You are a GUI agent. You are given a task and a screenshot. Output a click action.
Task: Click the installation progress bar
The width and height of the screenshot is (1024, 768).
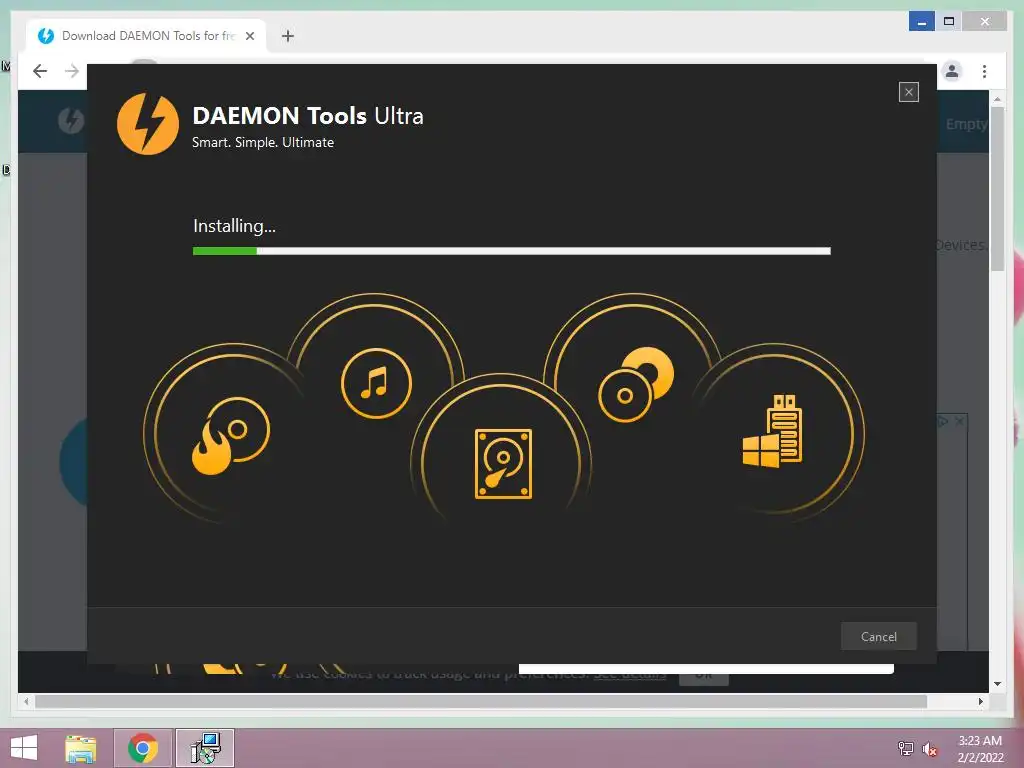coord(511,251)
